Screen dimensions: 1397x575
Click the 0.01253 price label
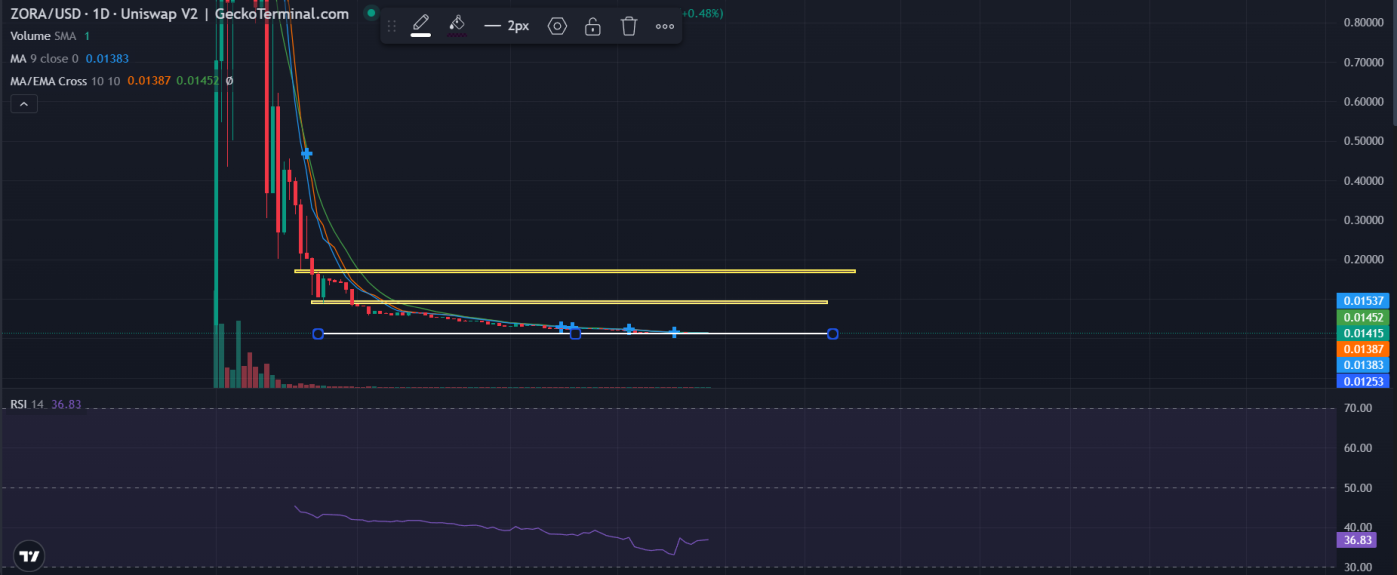[1364, 381]
